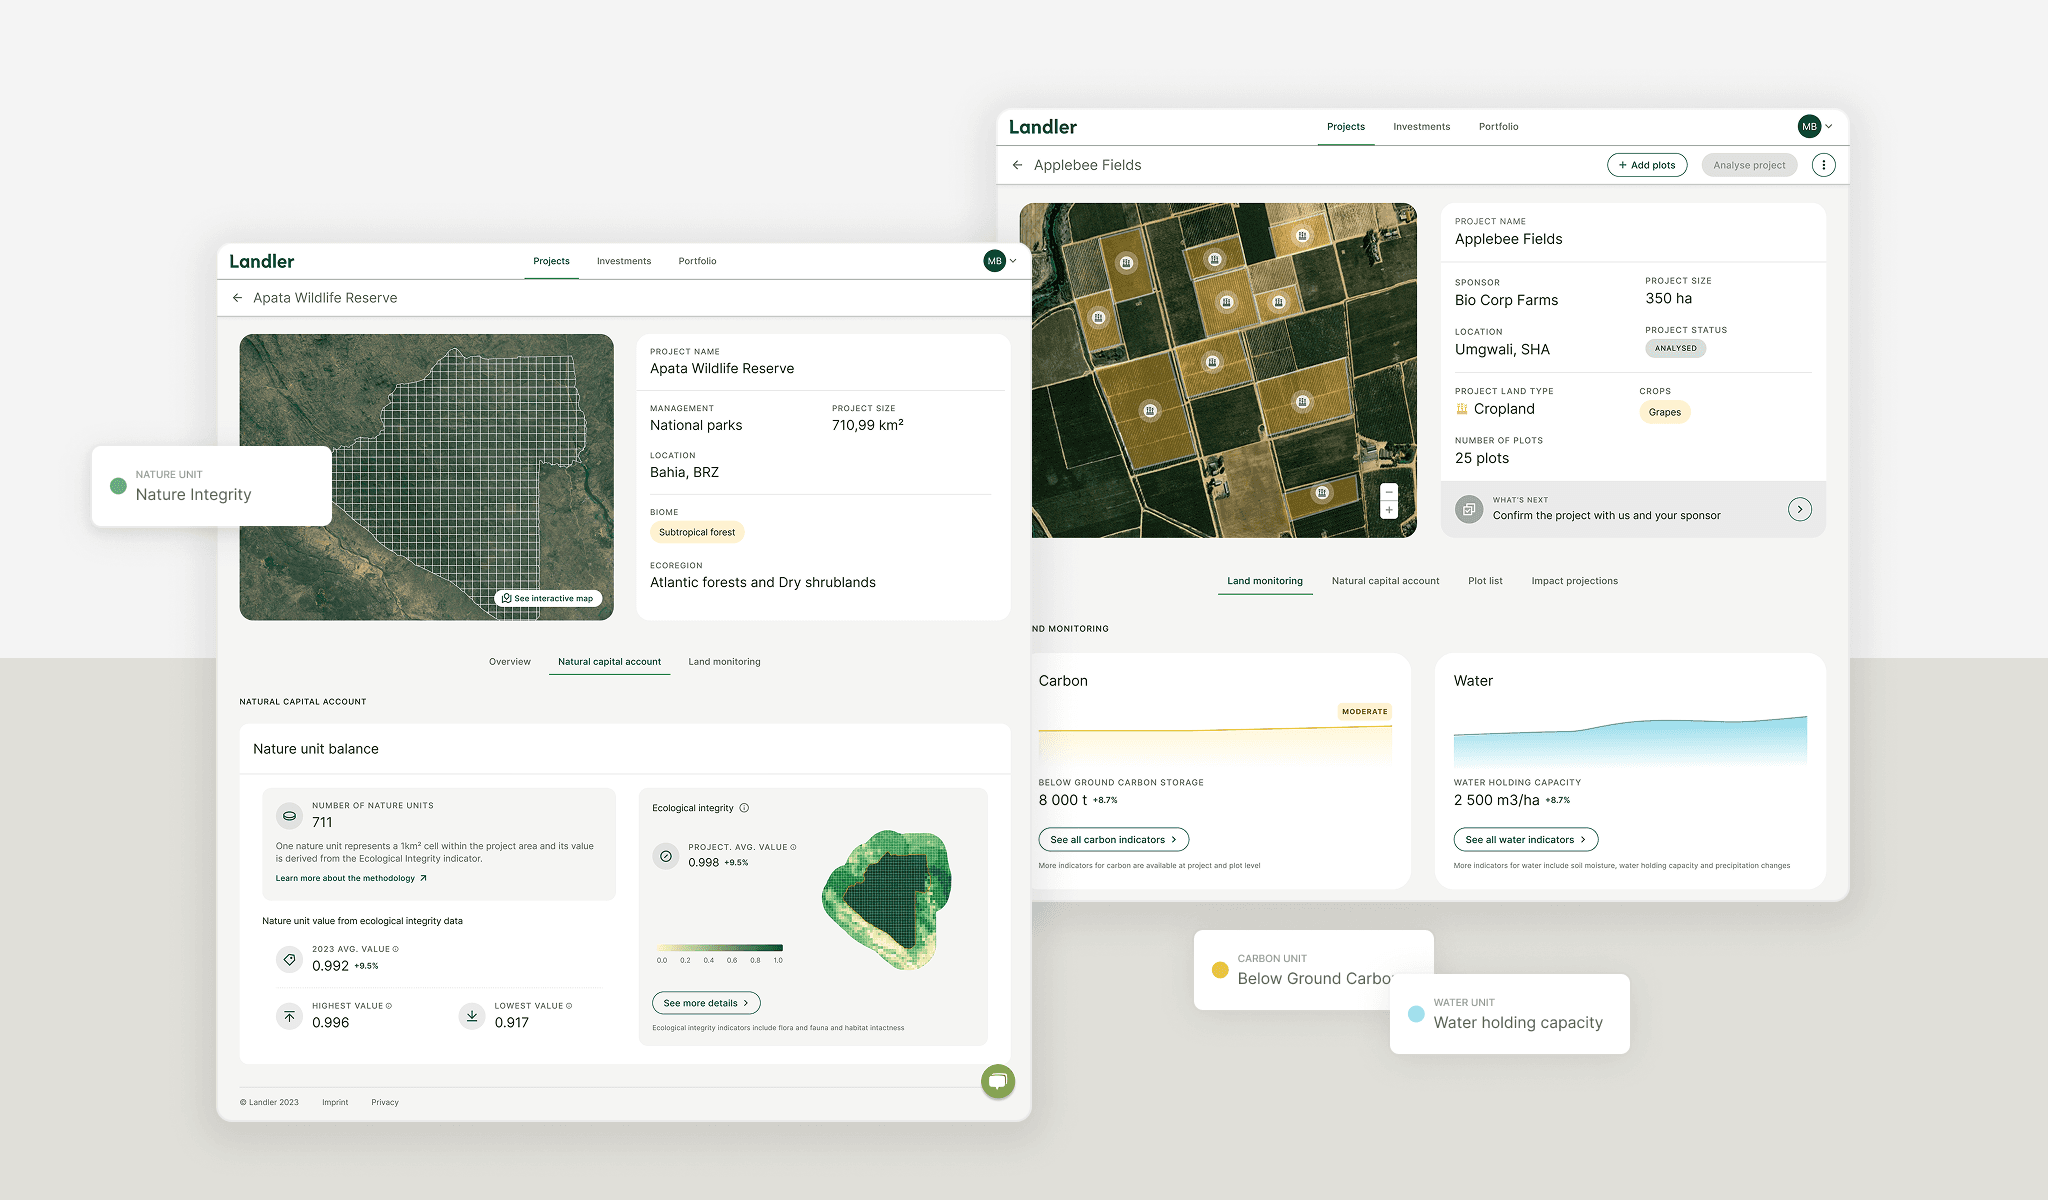Open the three-dot more options menu

[1823, 165]
